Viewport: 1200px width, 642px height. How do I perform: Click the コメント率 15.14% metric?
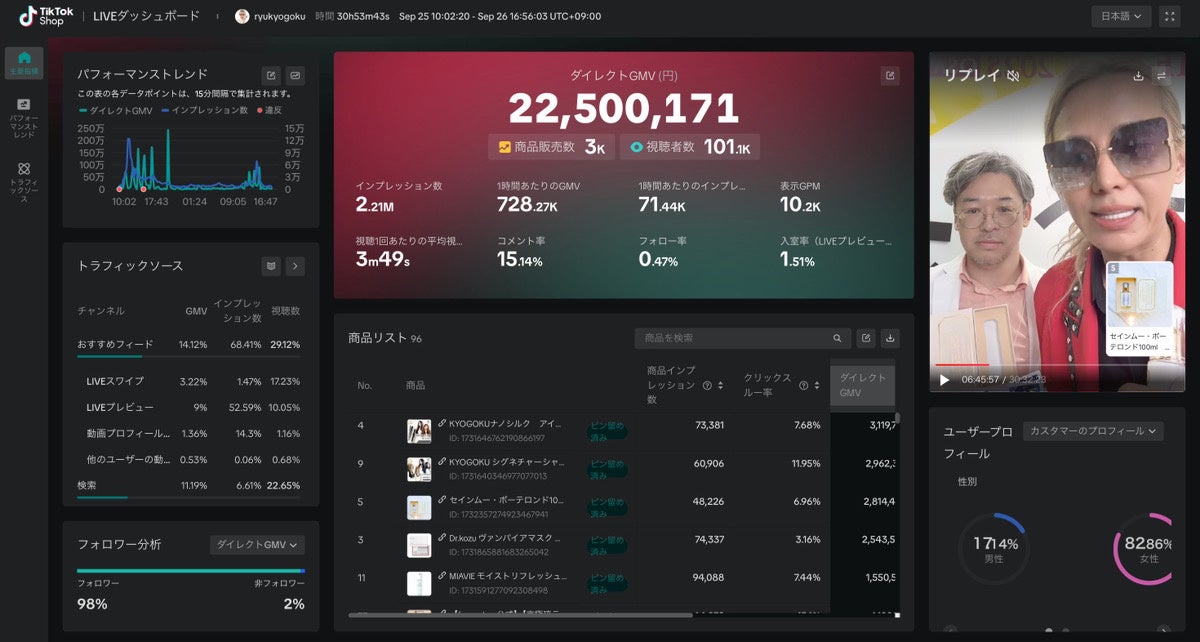pos(520,253)
